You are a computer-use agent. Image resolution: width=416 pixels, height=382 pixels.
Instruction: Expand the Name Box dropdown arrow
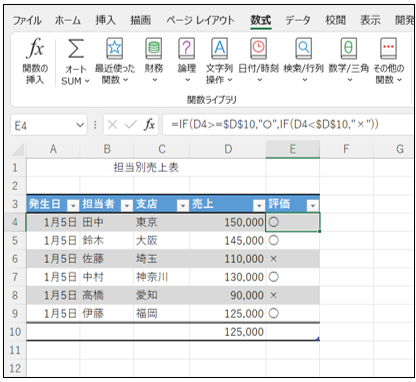point(80,125)
